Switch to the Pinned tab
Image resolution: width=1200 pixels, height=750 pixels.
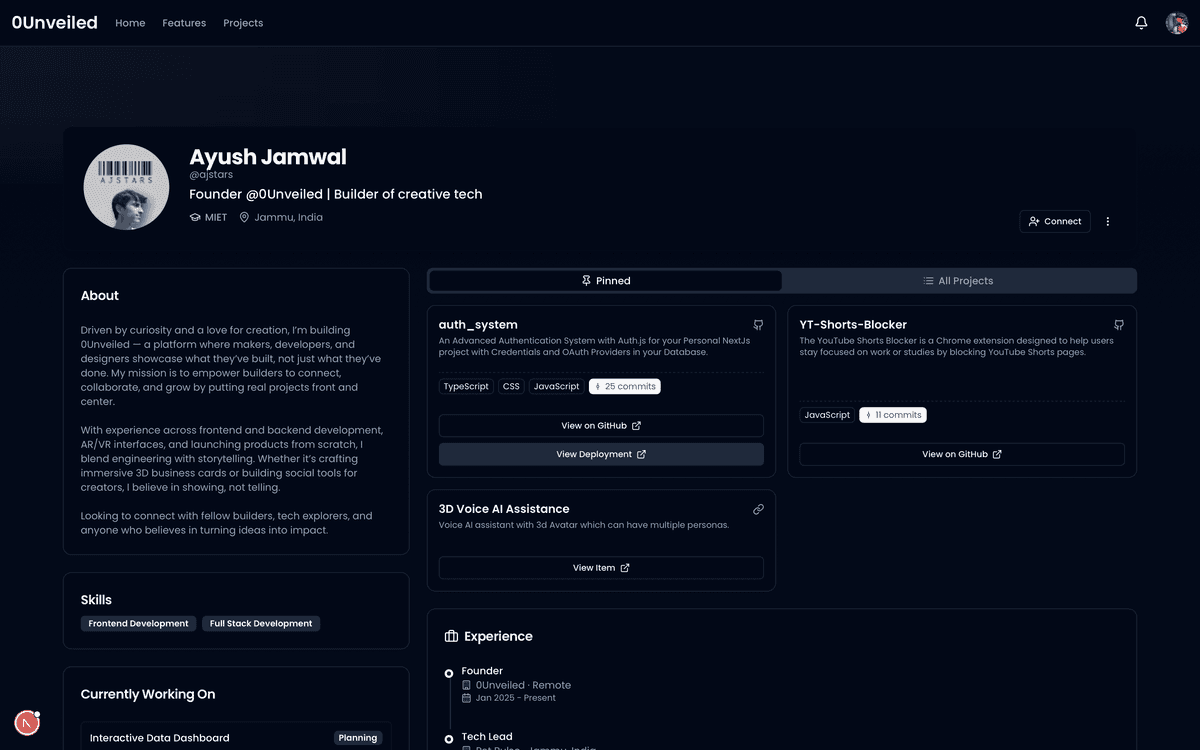605,281
